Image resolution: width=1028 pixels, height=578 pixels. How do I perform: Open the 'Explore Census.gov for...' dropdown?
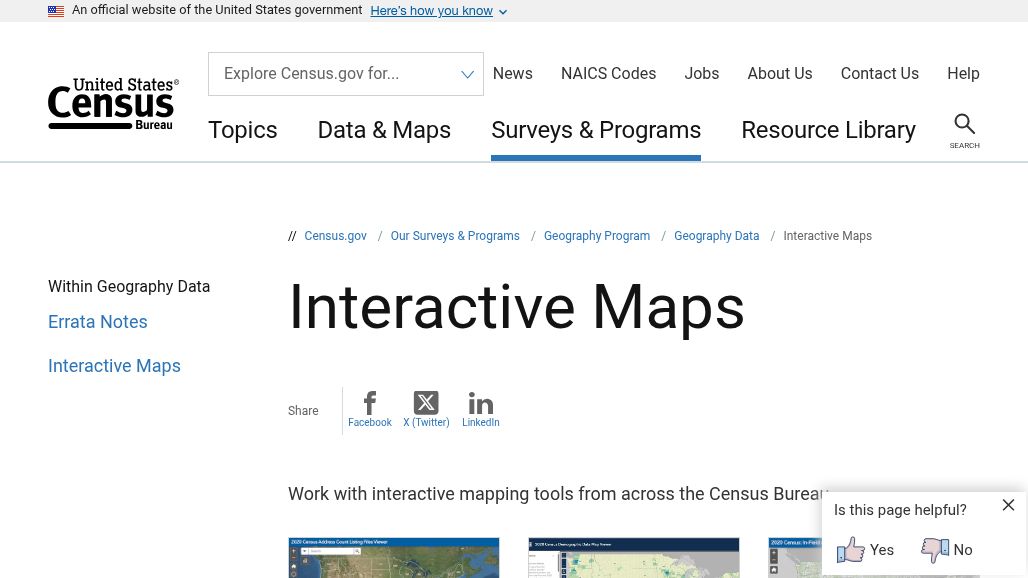pyautogui.click(x=346, y=74)
